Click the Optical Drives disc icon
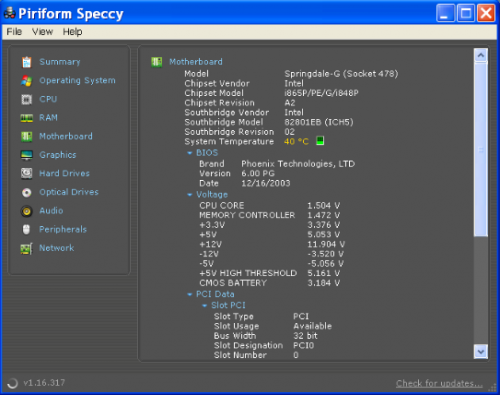The width and height of the screenshot is (500, 395). pos(27,192)
